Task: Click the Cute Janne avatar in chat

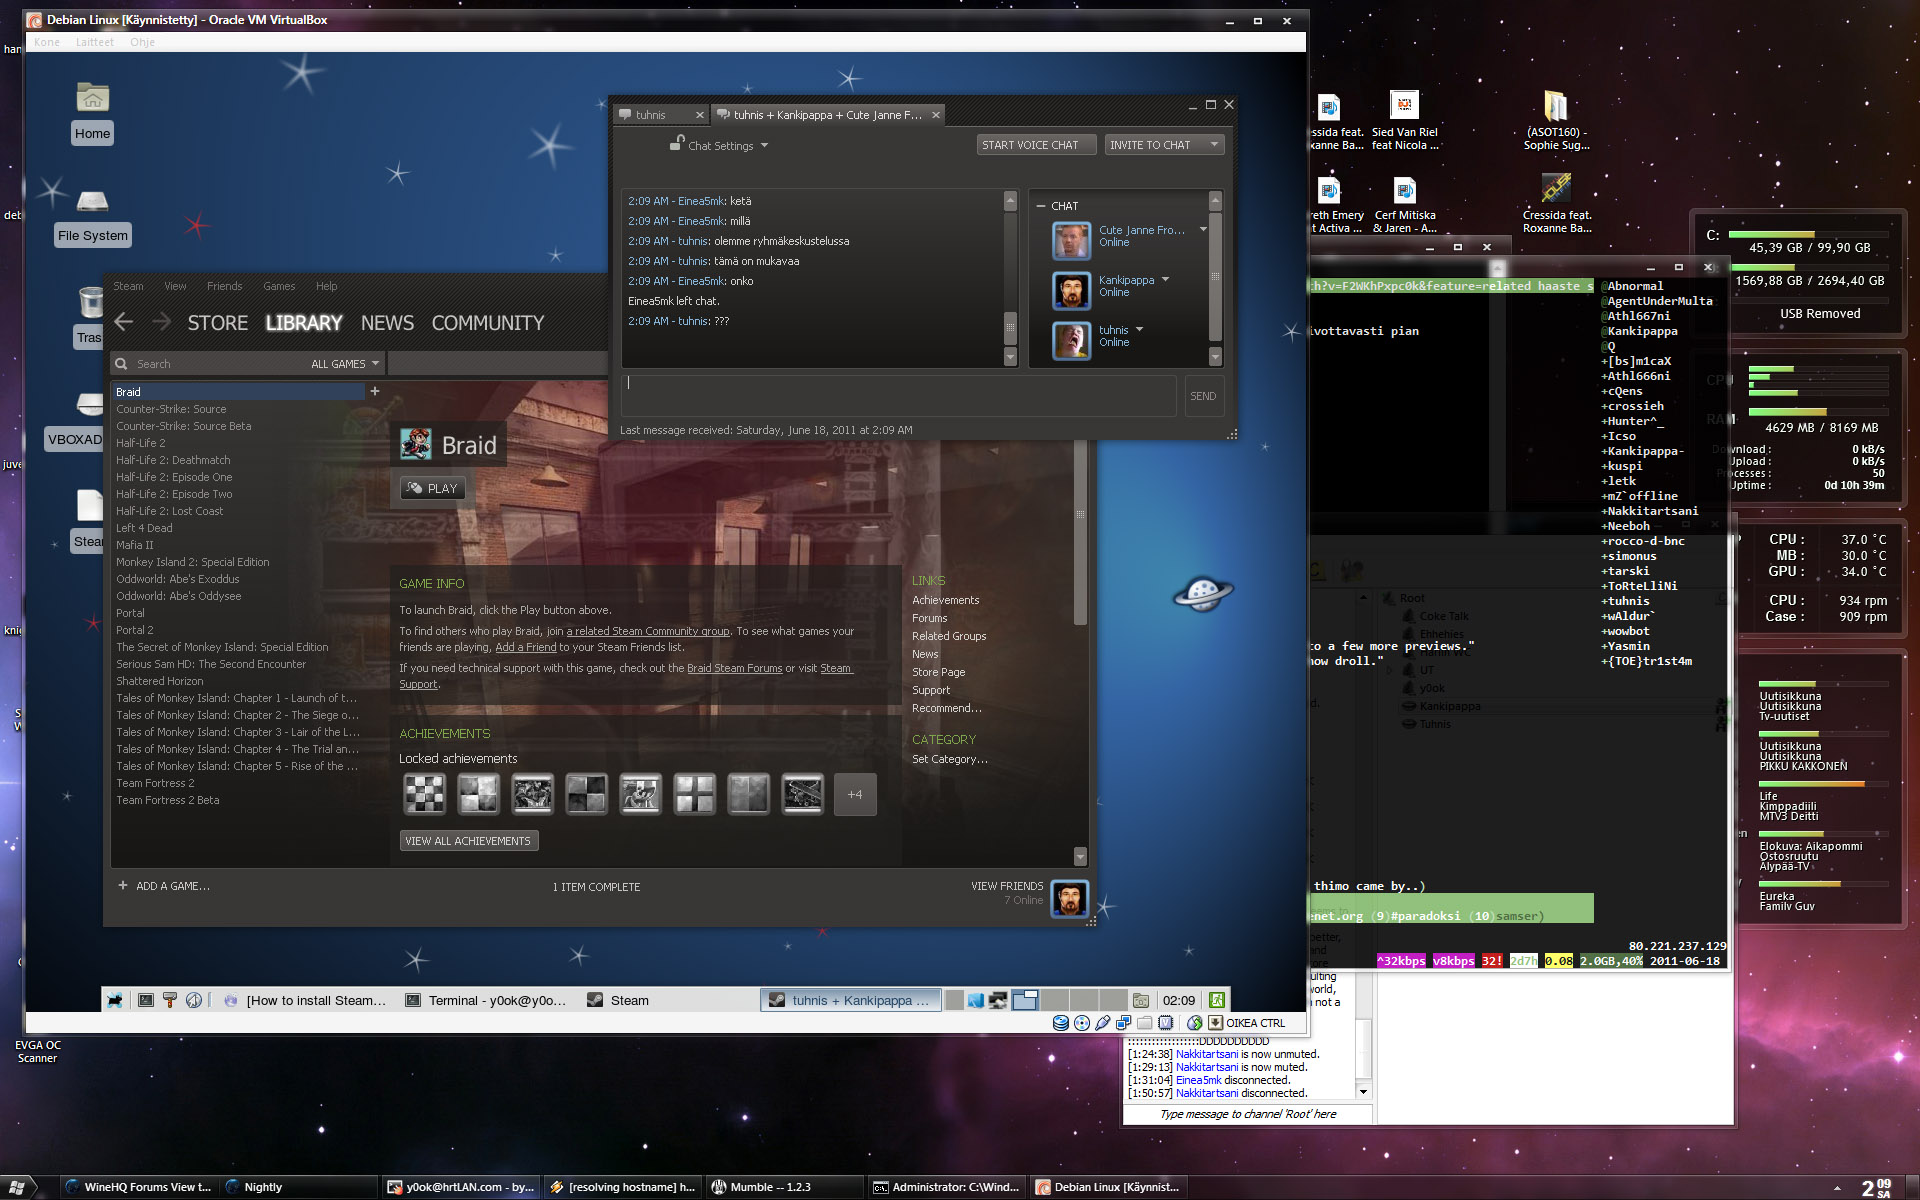Action: click(x=1071, y=240)
